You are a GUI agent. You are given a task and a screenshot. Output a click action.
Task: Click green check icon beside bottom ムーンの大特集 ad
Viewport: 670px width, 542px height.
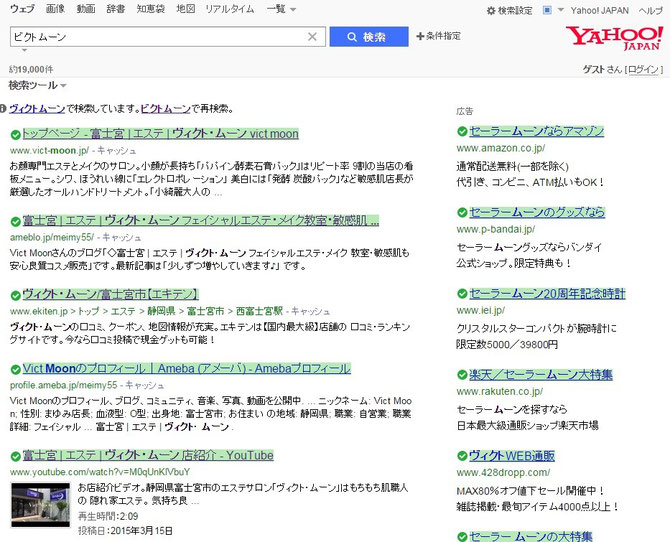462,537
